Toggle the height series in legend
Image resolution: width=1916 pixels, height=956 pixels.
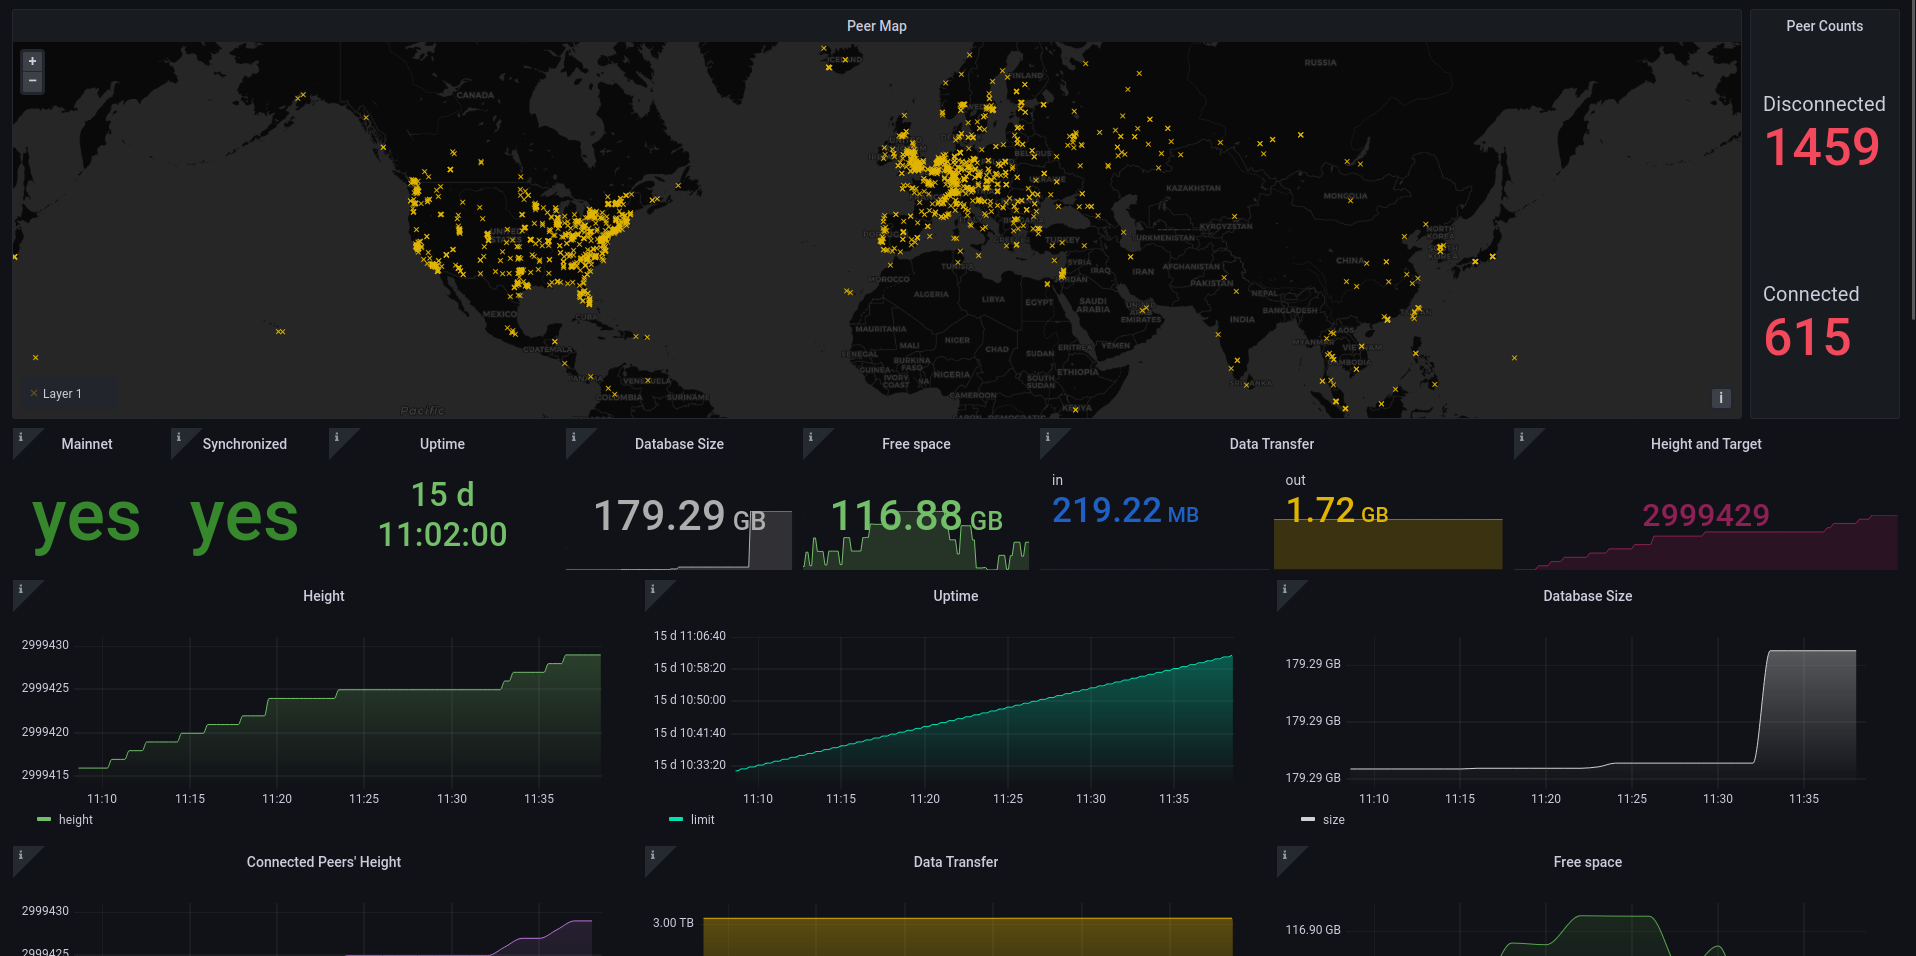point(75,820)
